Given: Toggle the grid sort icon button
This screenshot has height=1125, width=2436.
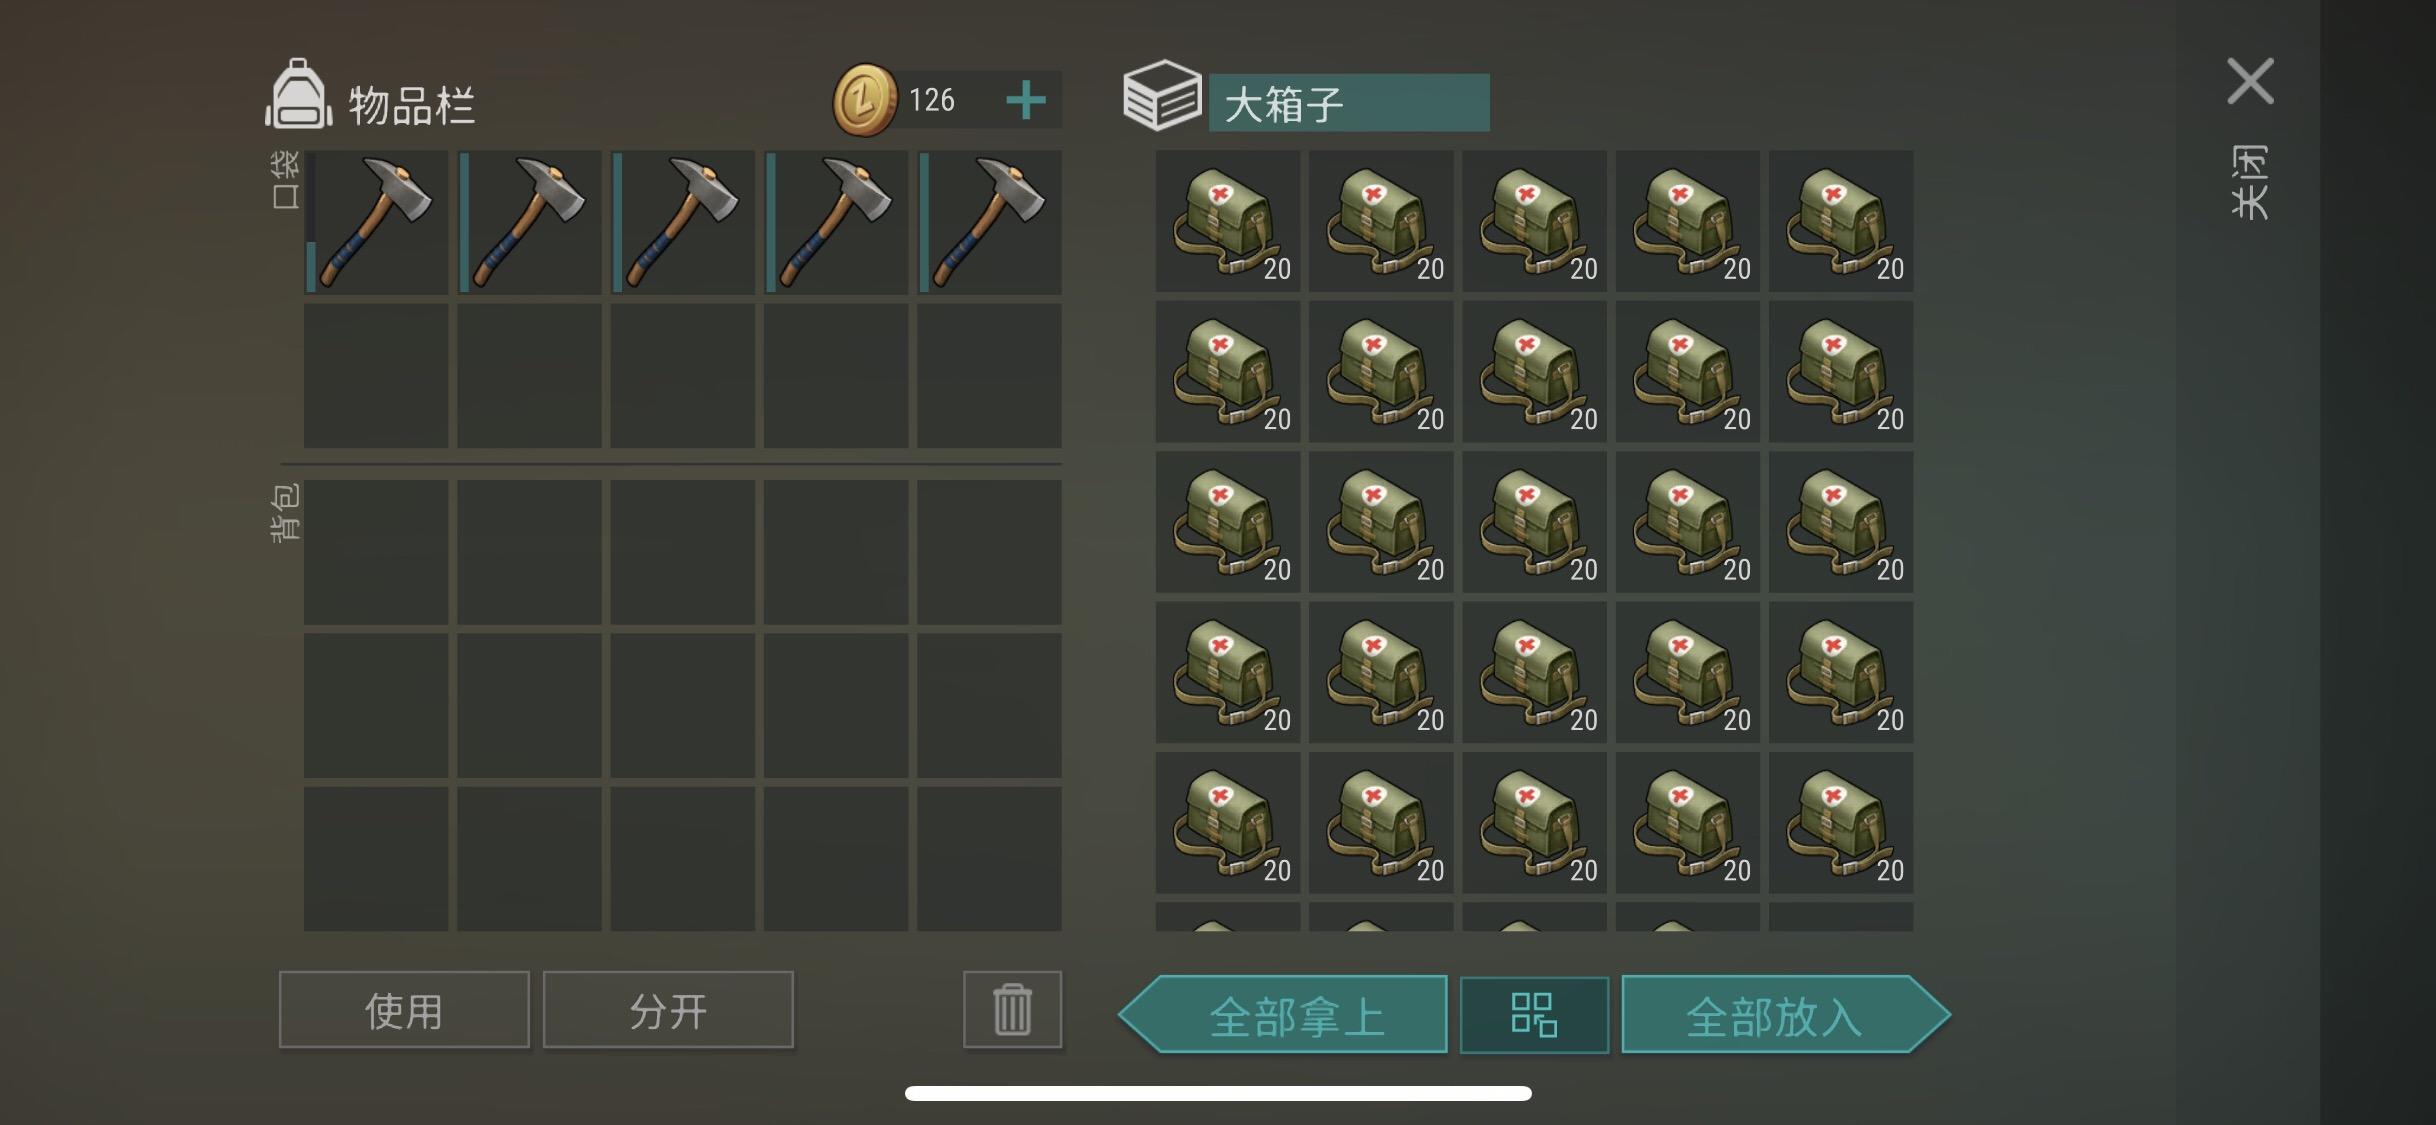Looking at the screenshot, I should (1534, 1015).
